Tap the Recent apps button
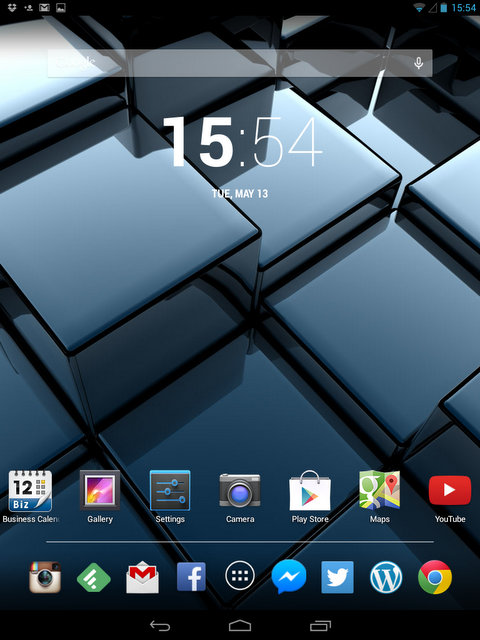This screenshot has height=640, width=480. pyautogui.click(x=320, y=626)
